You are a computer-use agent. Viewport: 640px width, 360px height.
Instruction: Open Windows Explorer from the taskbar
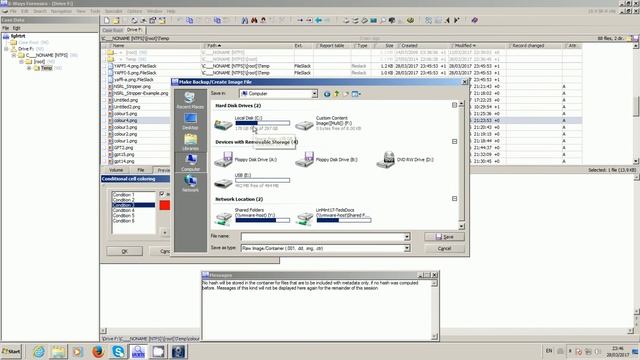58,351
